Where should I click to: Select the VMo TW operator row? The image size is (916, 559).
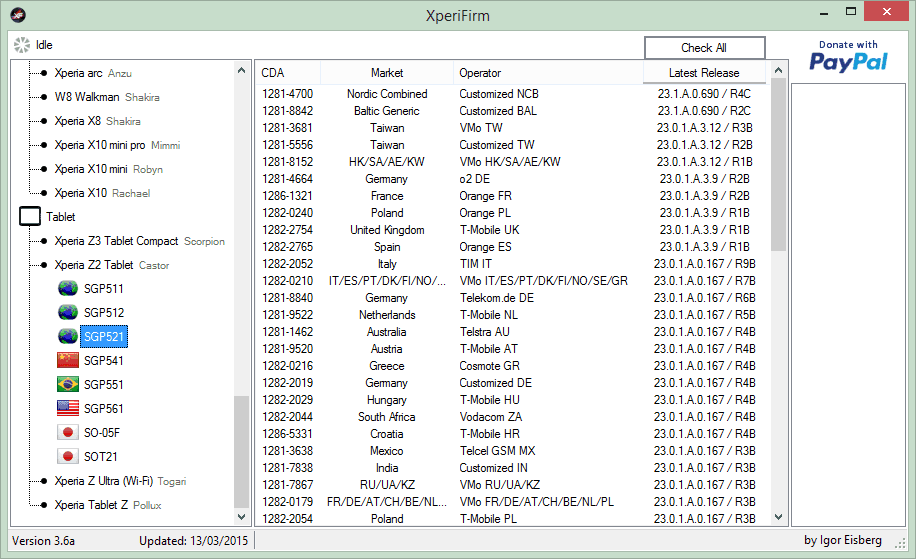[512, 127]
